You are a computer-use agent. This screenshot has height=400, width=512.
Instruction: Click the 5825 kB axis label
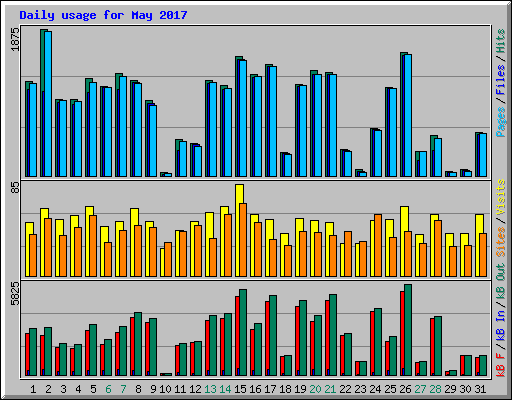(15, 293)
